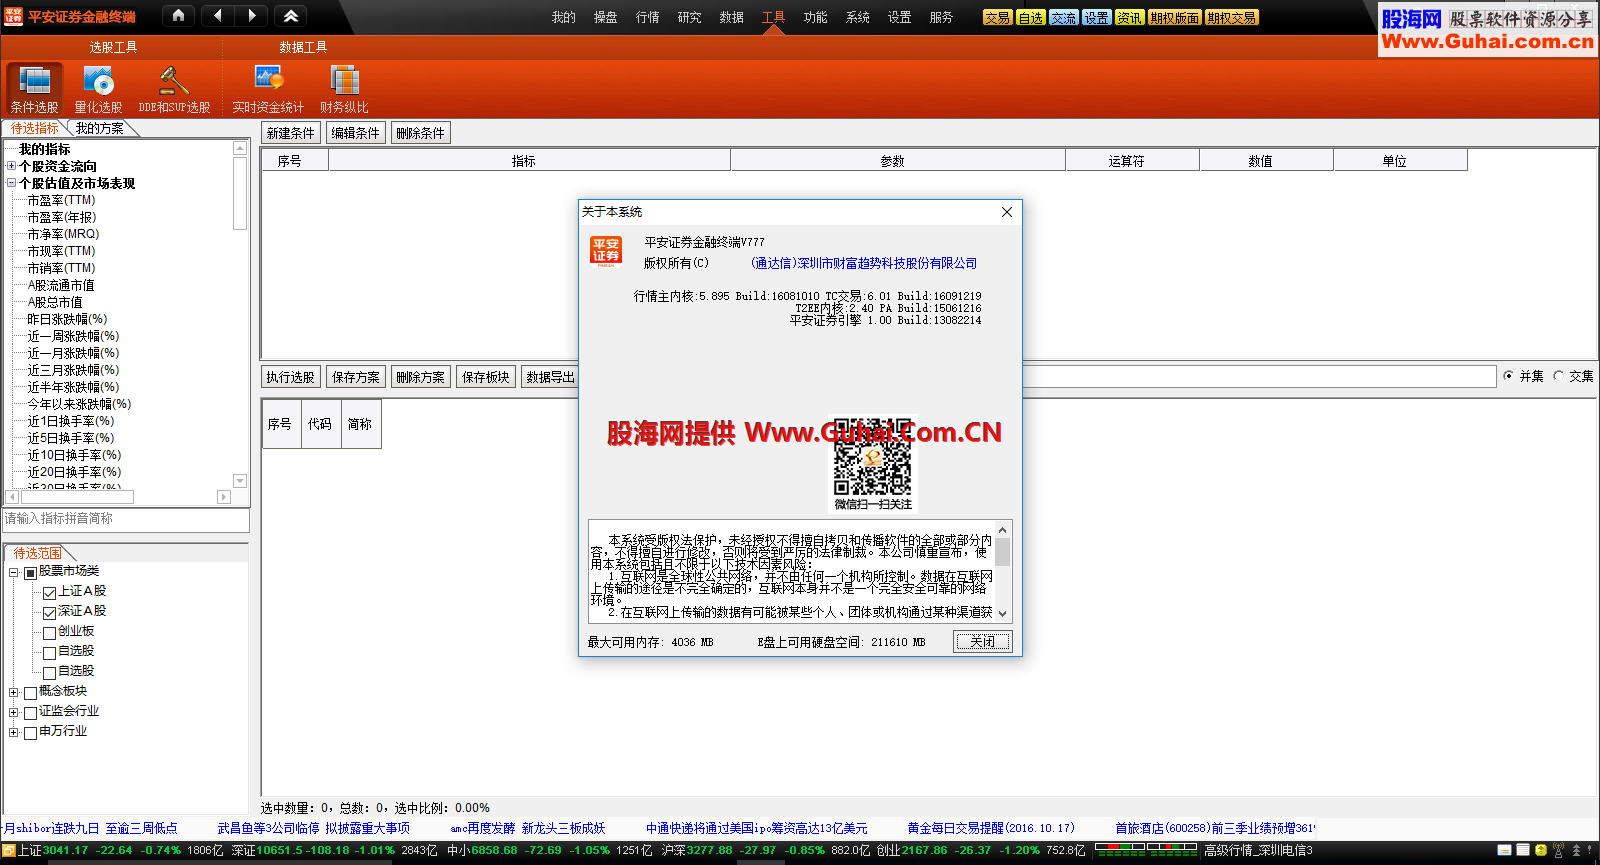The image size is (1600, 865).
Task: Click the 资讯 quick-access badge
Action: pyautogui.click(x=1130, y=18)
